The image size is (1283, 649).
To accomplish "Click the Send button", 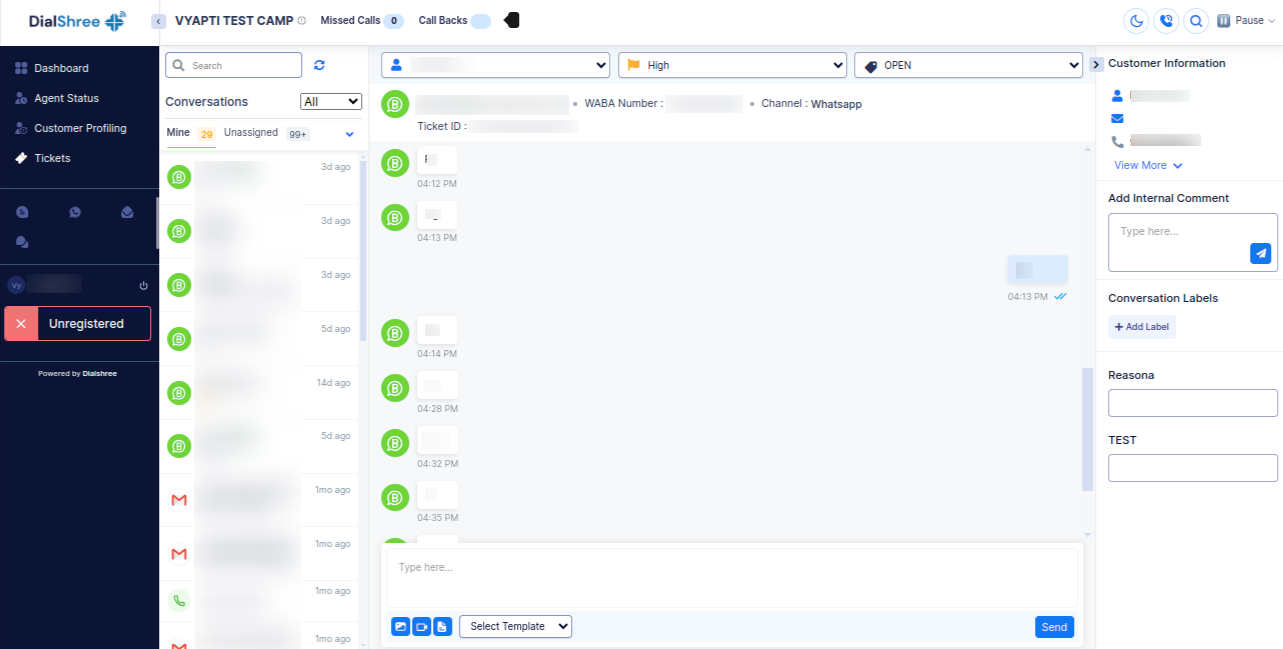I will 1054,627.
